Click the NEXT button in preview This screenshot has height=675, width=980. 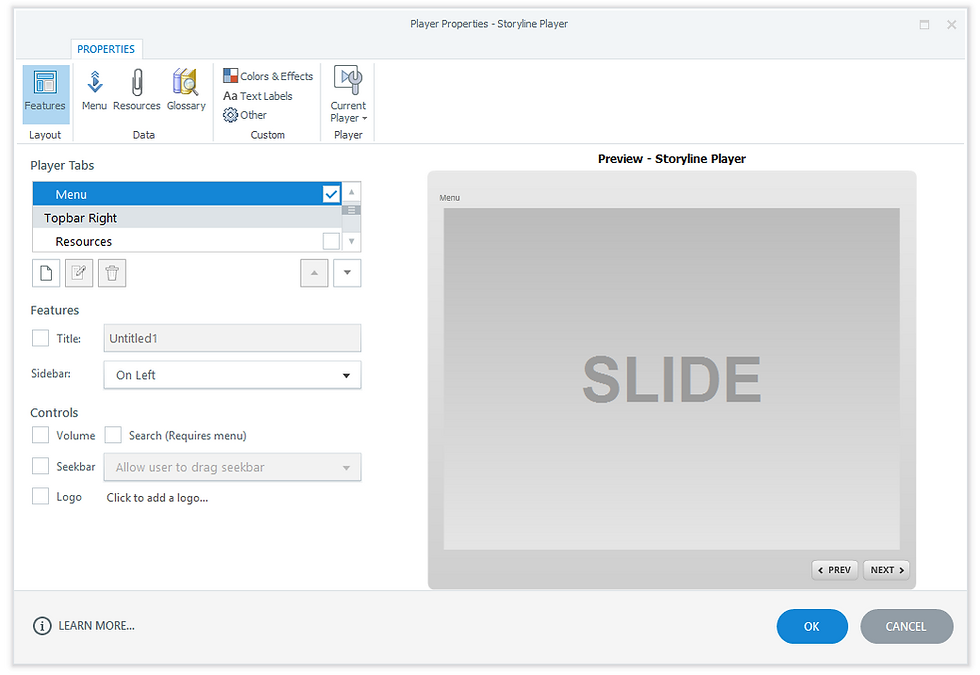[886, 570]
